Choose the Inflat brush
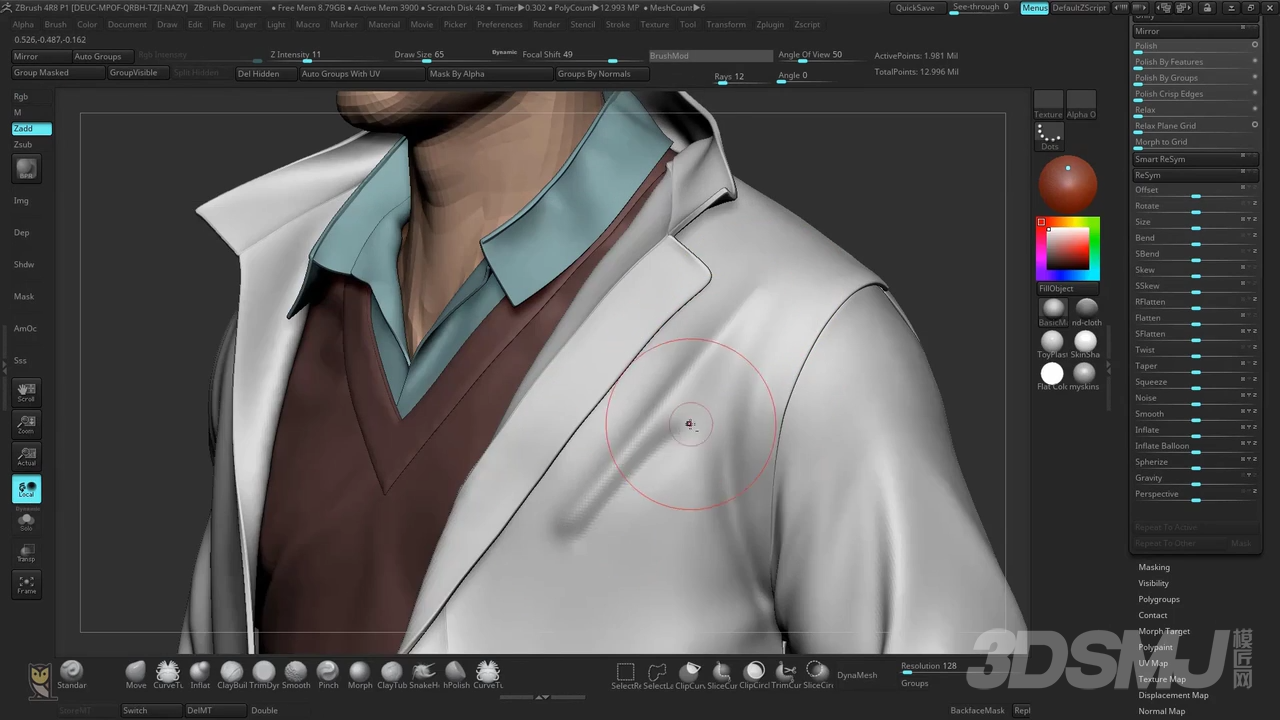 [200, 675]
